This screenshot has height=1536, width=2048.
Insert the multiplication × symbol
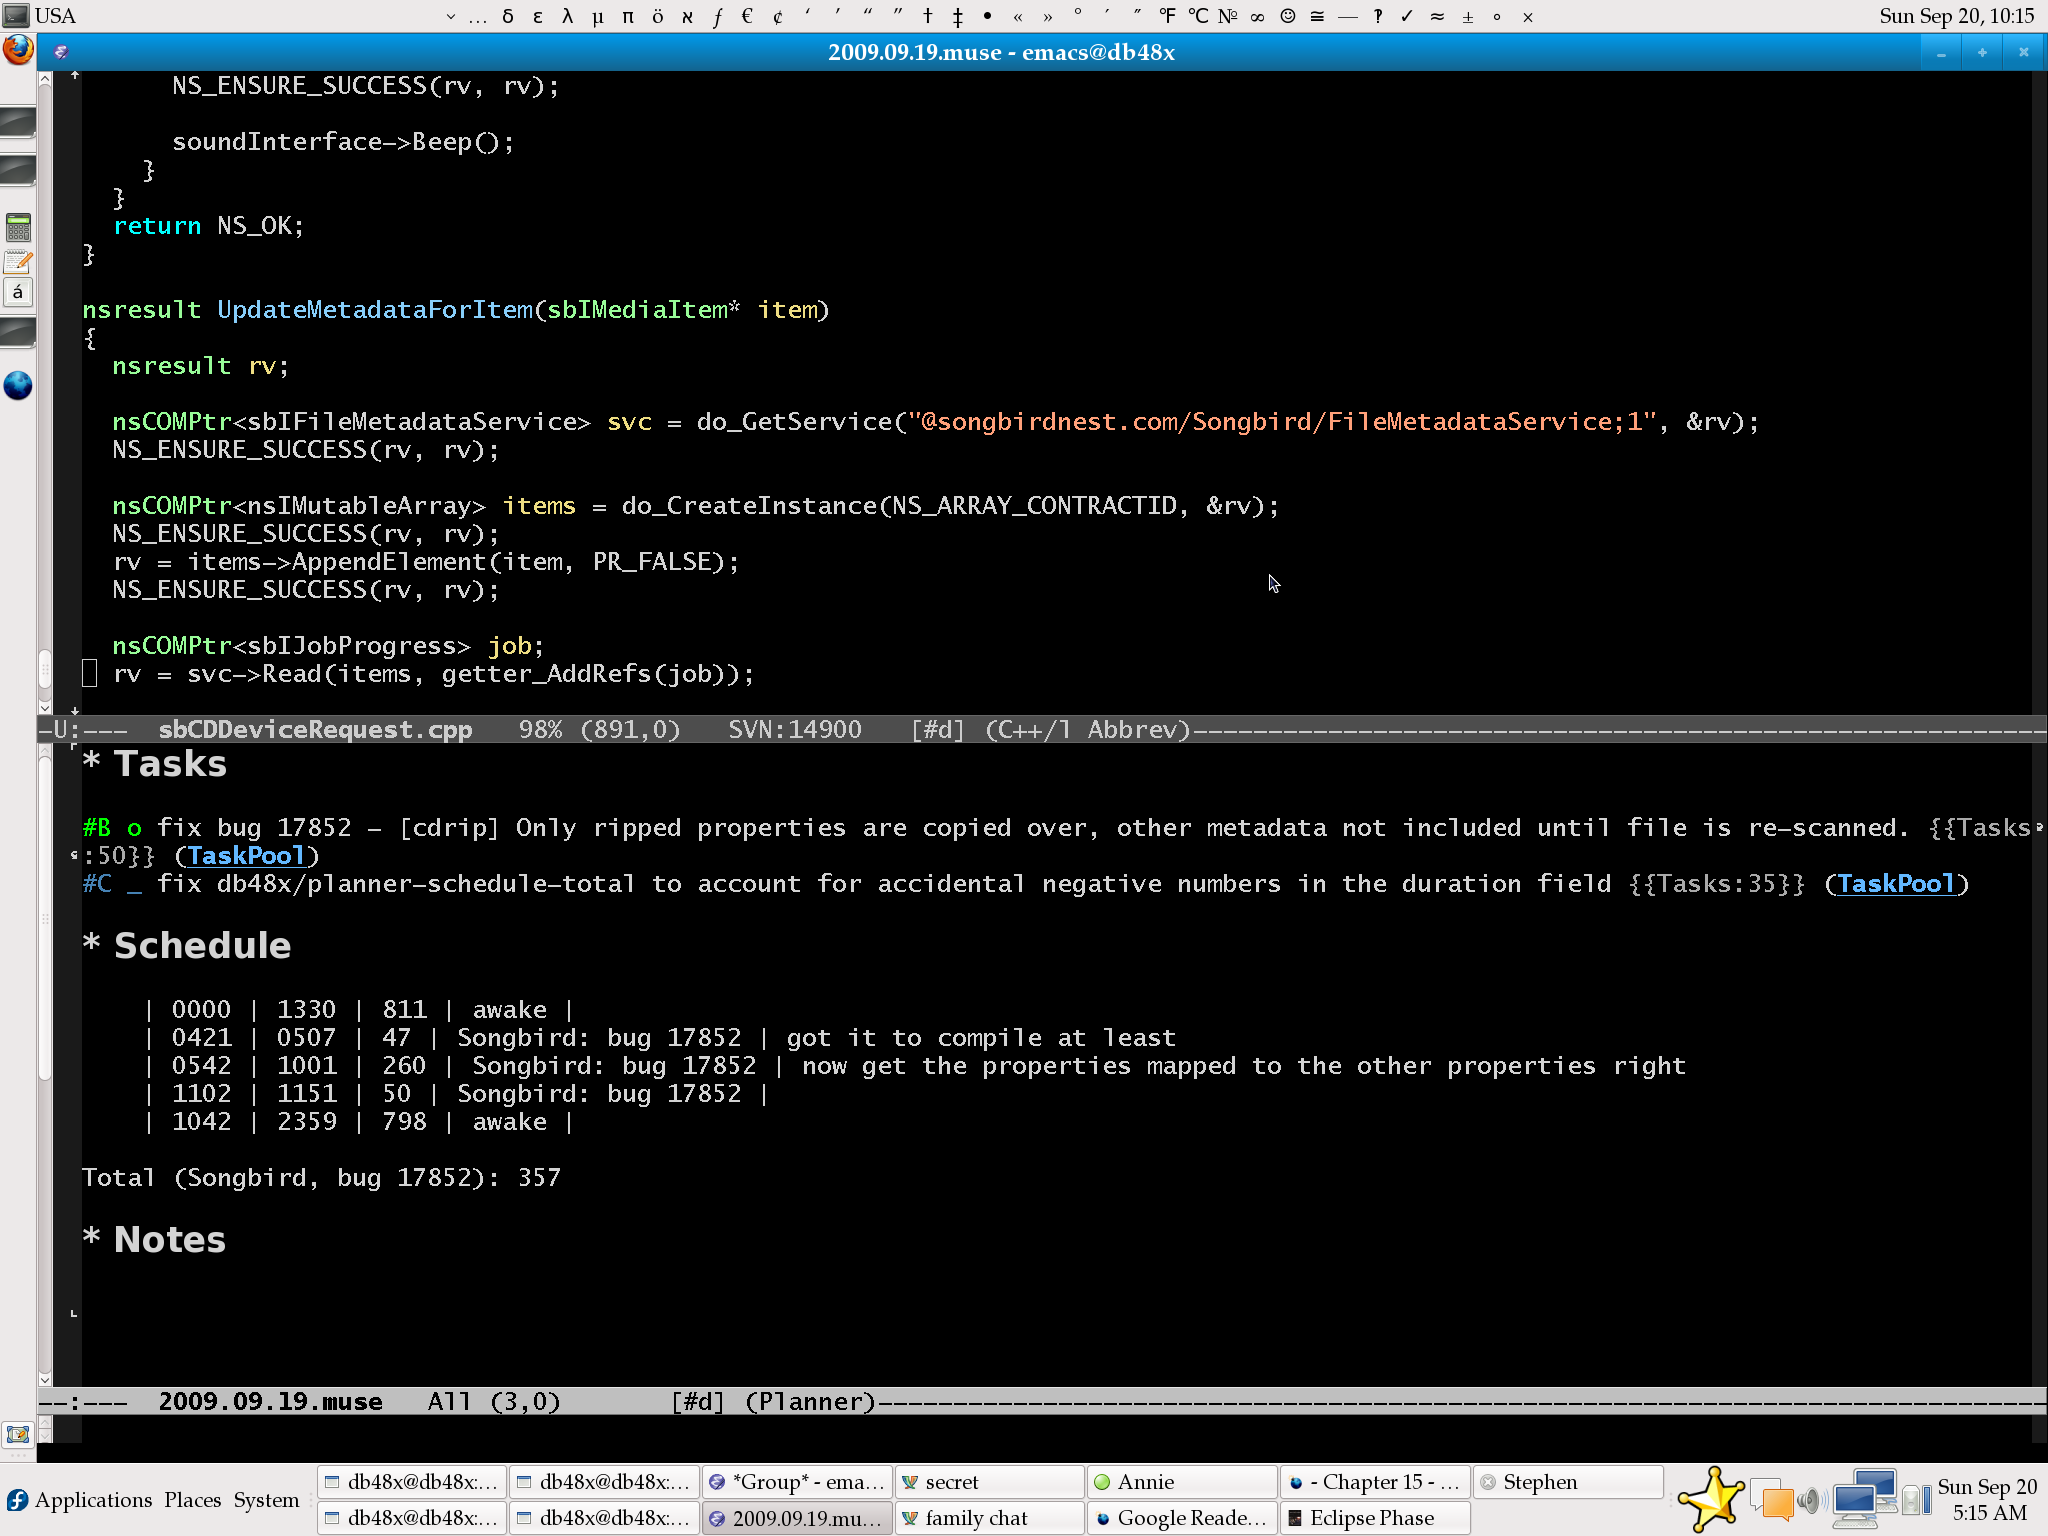click(1528, 16)
